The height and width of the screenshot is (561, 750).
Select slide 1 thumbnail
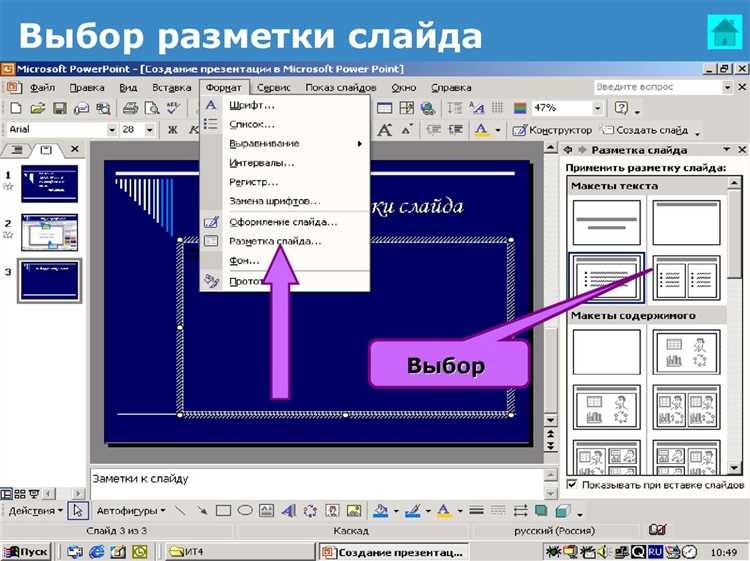point(49,184)
